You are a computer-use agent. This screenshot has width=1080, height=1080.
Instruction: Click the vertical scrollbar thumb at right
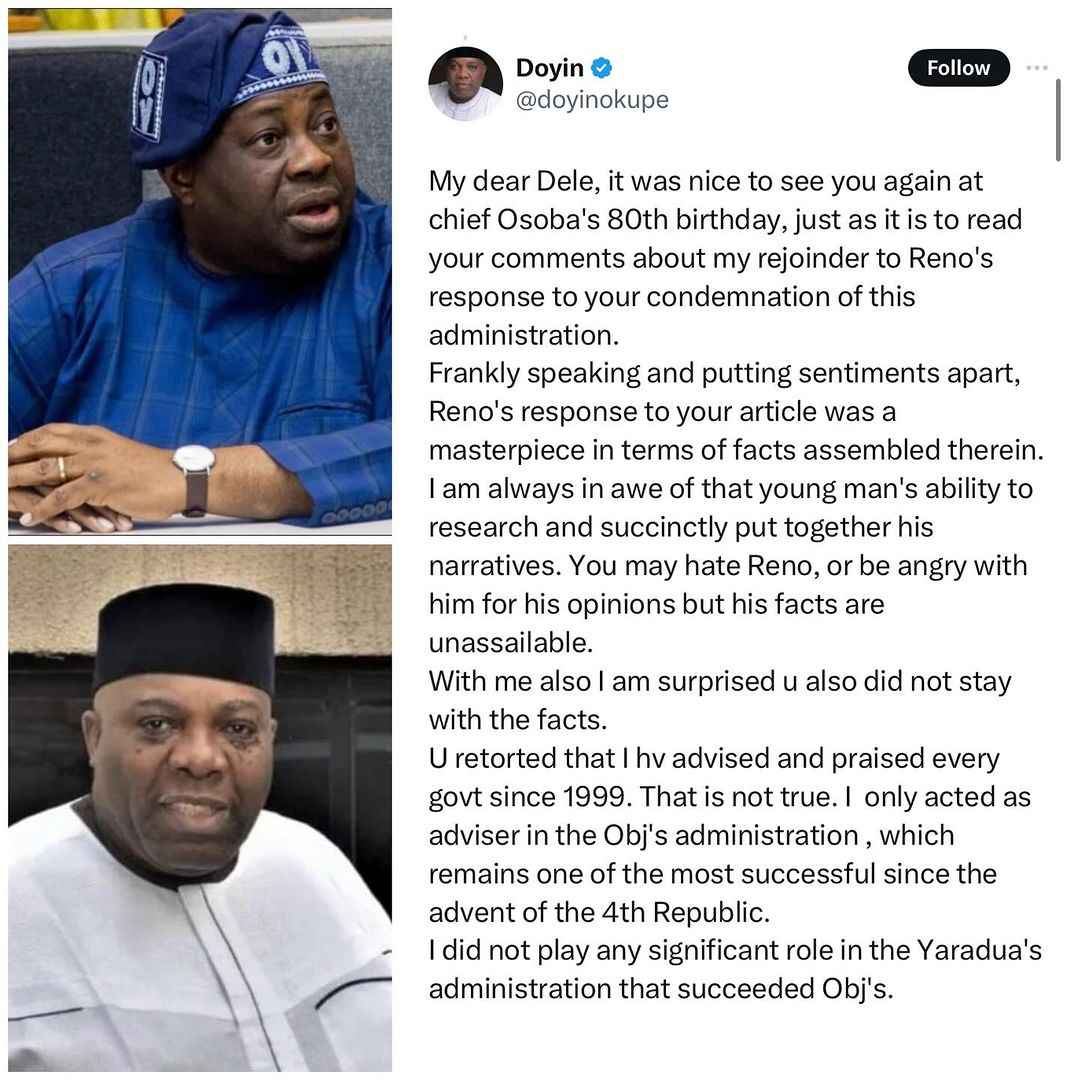coord(1058,120)
